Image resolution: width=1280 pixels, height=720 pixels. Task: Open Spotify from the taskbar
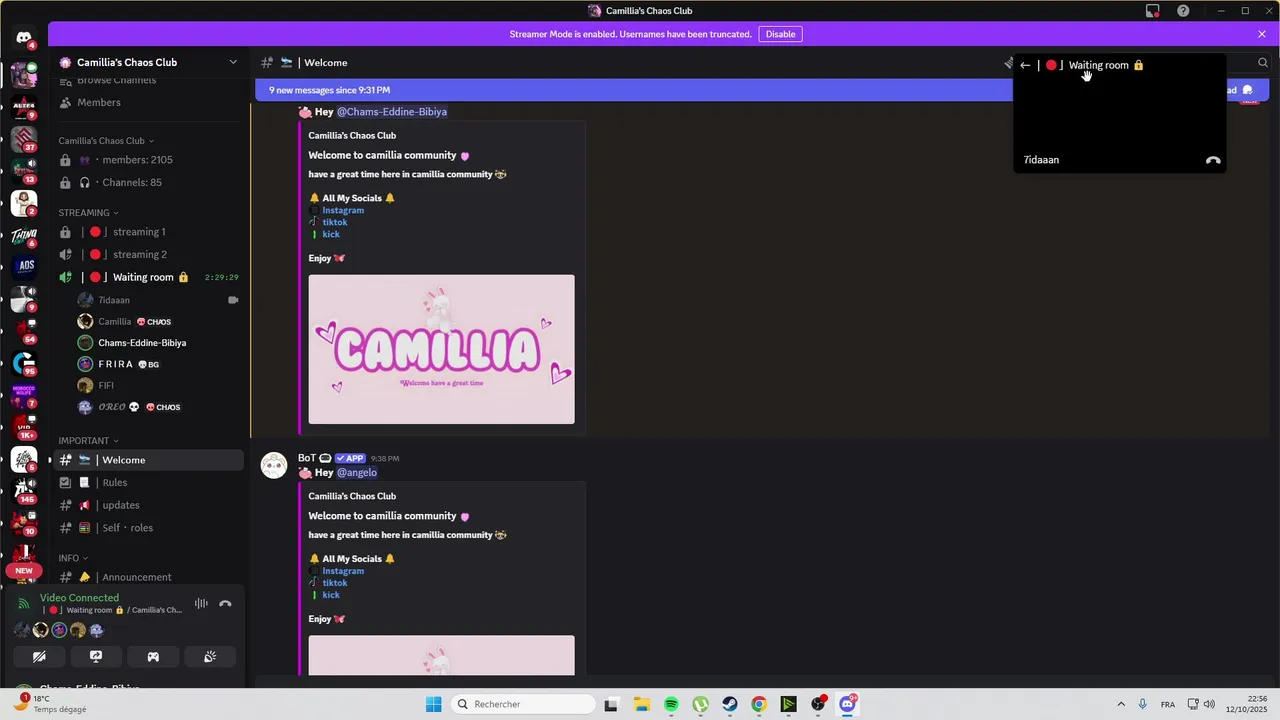pos(671,704)
